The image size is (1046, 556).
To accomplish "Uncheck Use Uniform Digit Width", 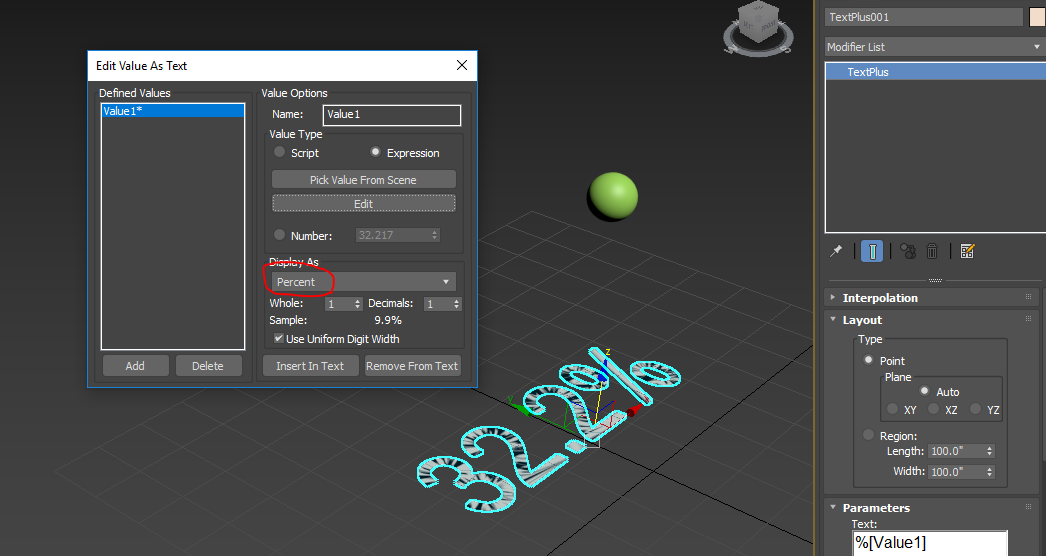I will [x=279, y=338].
